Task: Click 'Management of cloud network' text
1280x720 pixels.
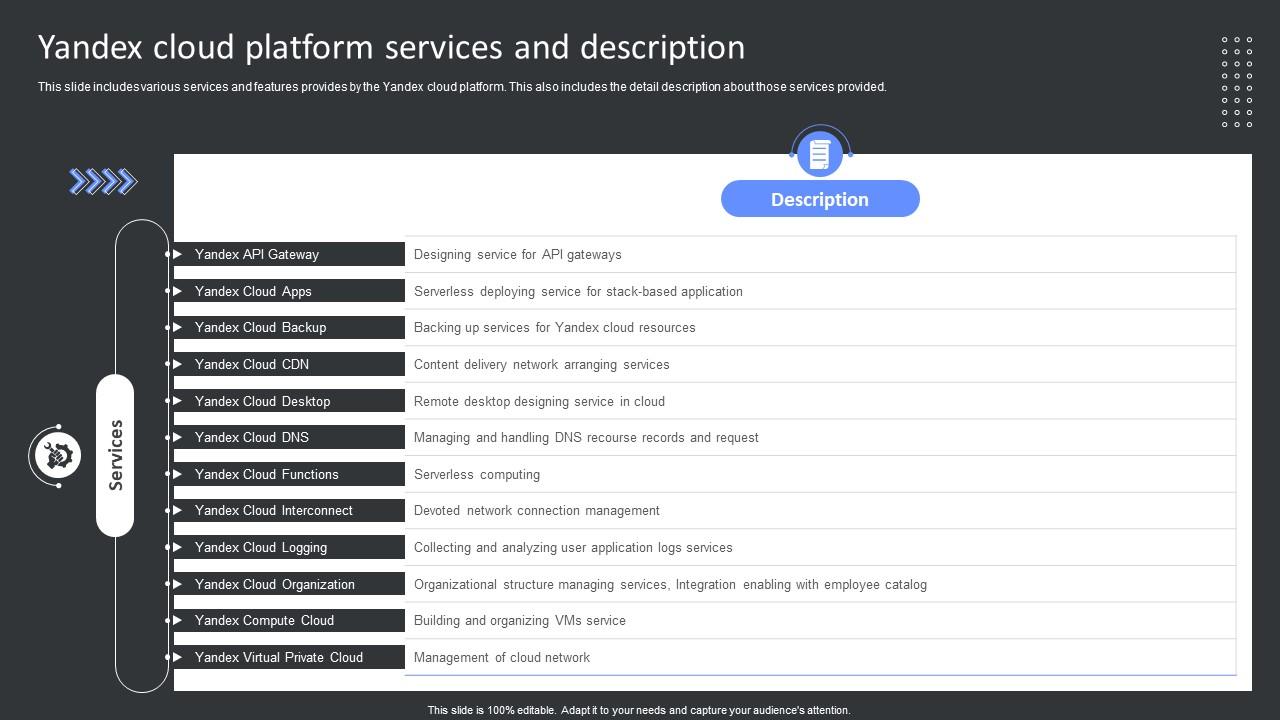Action: coord(502,657)
